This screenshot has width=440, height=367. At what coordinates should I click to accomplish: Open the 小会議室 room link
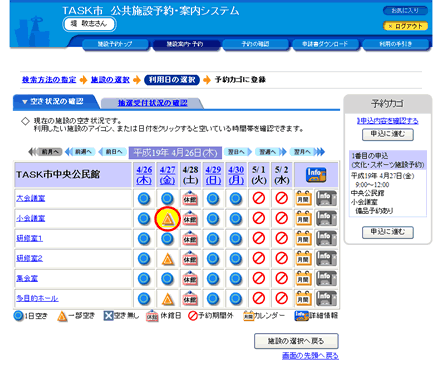[31, 218]
